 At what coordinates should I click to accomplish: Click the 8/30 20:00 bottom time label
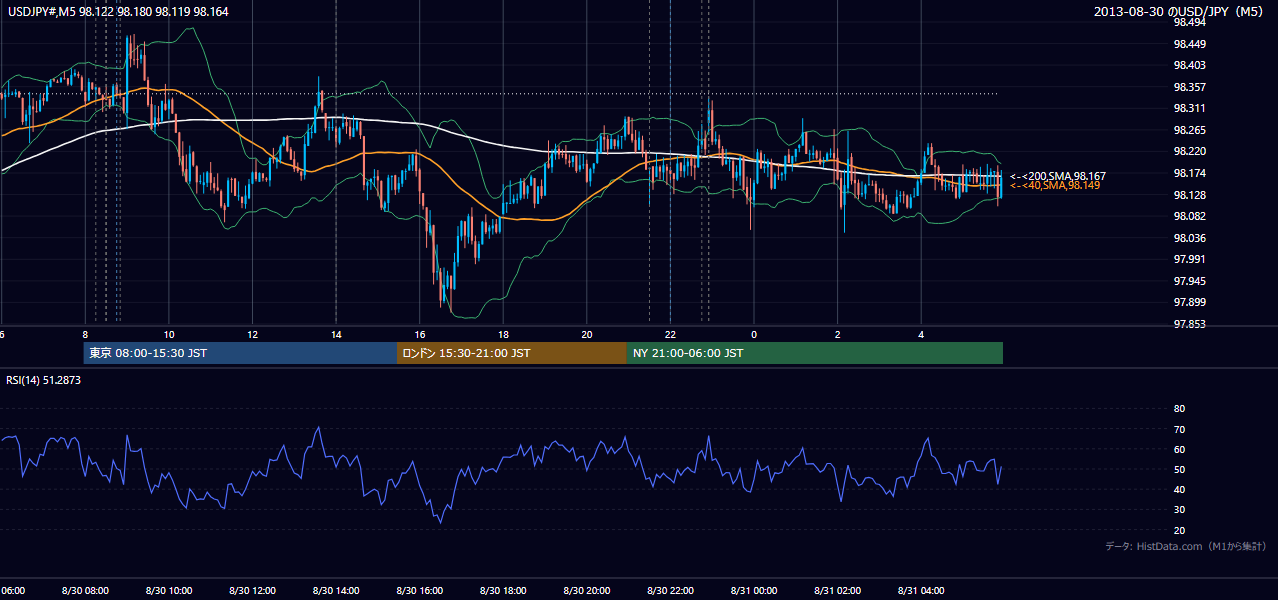tap(587, 591)
